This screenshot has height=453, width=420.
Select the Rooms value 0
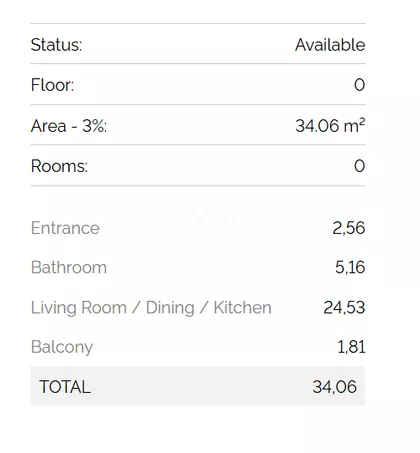359,166
